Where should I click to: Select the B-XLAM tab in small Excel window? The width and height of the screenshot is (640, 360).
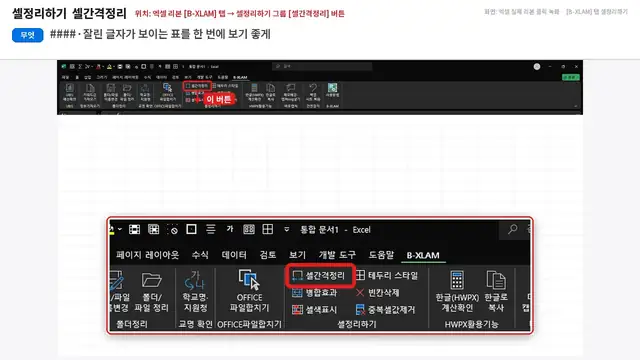click(240, 77)
